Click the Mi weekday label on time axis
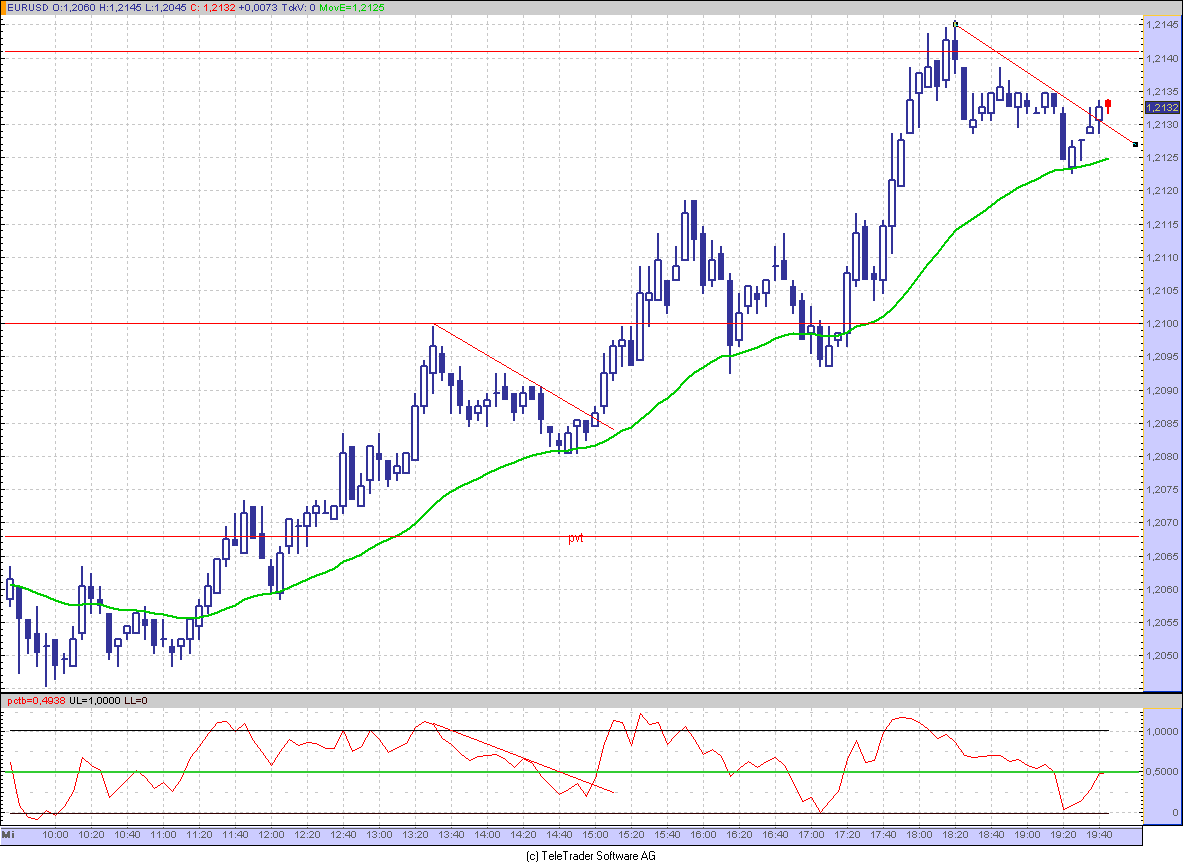Image resolution: width=1183 pixels, height=862 pixels. [x=8, y=835]
